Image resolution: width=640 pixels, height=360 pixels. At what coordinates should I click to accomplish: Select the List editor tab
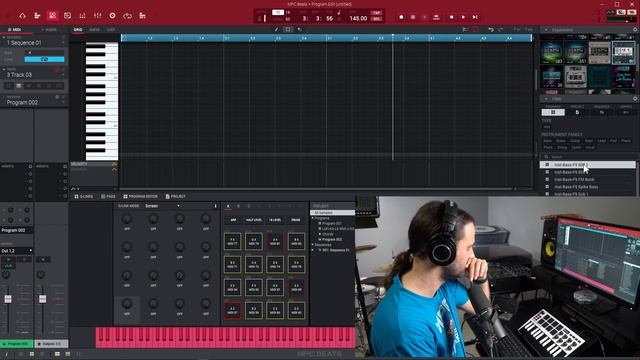[x=111, y=30]
